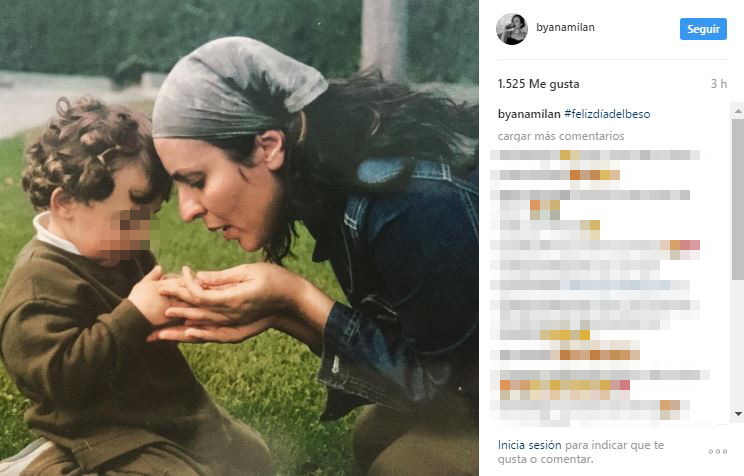Click the byanamilan profile avatar picture

tap(512, 29)
